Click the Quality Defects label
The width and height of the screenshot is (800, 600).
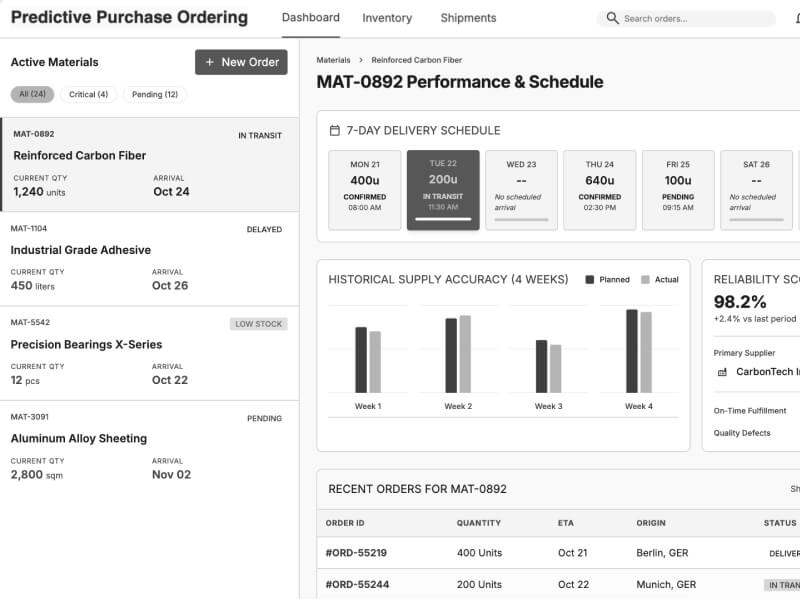click(x=742, y=433)
